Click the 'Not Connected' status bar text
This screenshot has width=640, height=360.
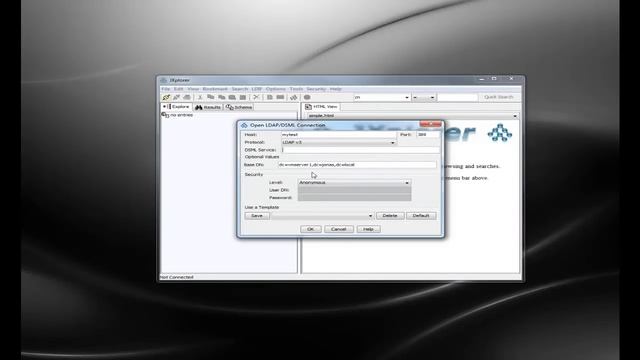click(x=176, y=277)
